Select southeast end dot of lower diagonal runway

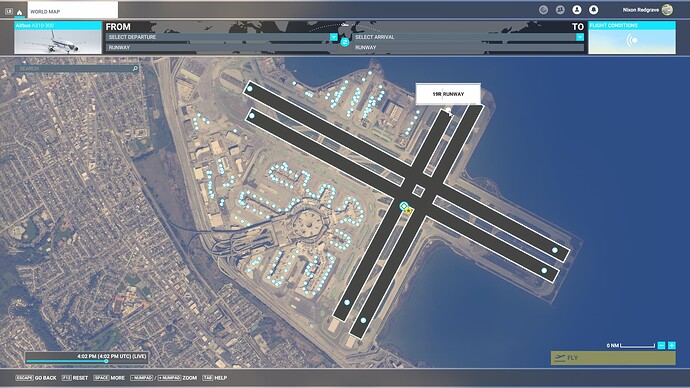[544, 271]
